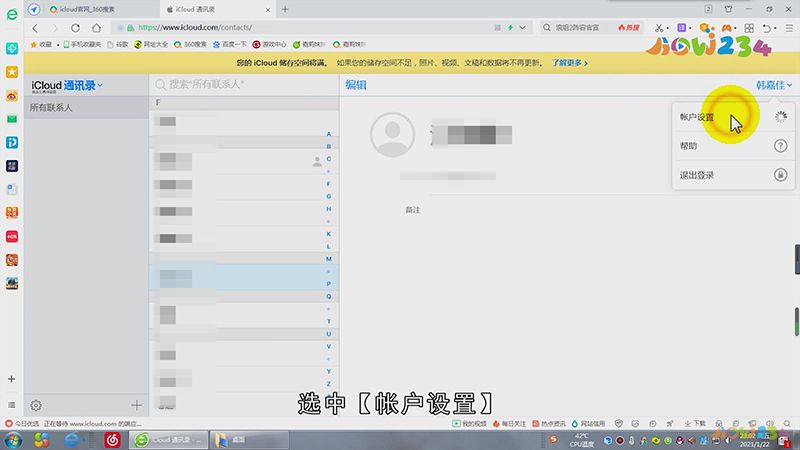Expand the address bar dropdown arrow
Viewport: 800px width, 450px height.
click(522, 28)
